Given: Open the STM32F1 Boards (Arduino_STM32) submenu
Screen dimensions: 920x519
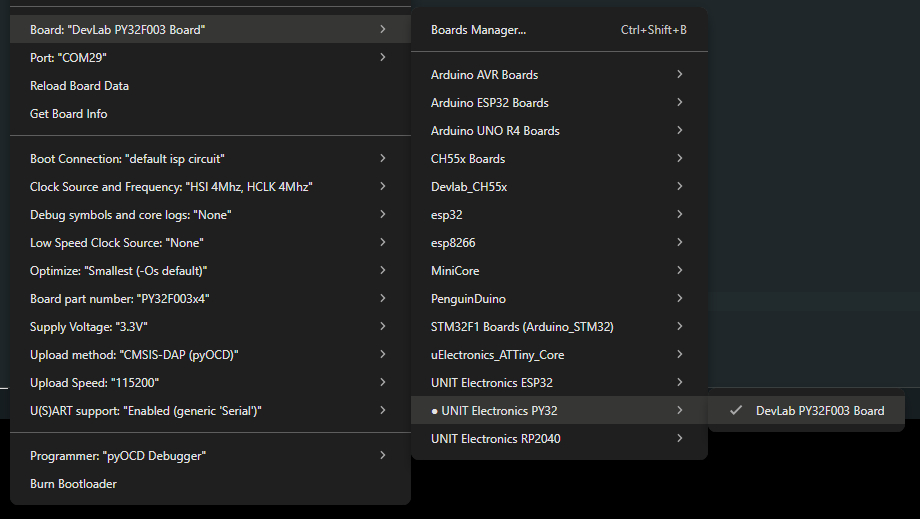Looking at the screenshot, I should pyautogui.click(x=522, y=327).
